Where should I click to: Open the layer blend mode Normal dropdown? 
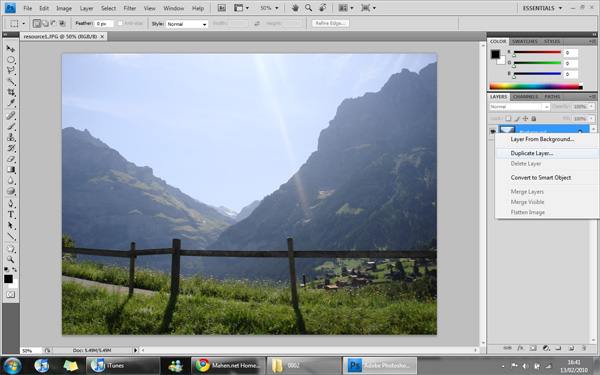(519, 107)
